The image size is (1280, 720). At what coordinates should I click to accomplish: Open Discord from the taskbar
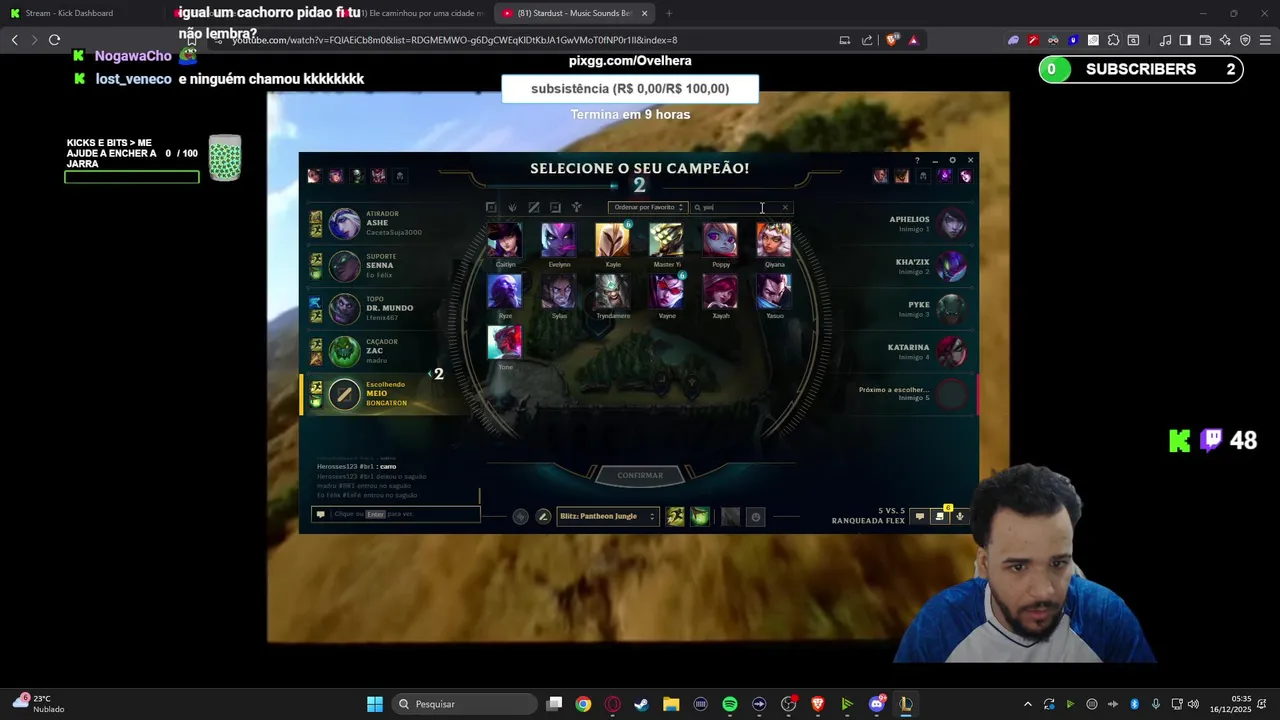[877, 704]
